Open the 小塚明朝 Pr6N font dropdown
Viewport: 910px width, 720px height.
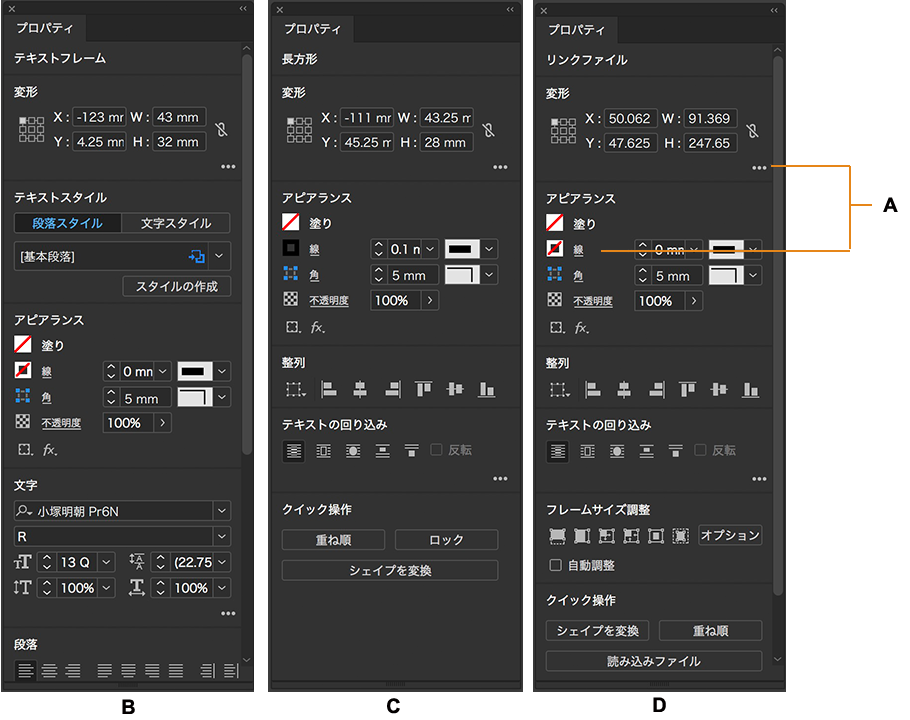tap(222, 510)
